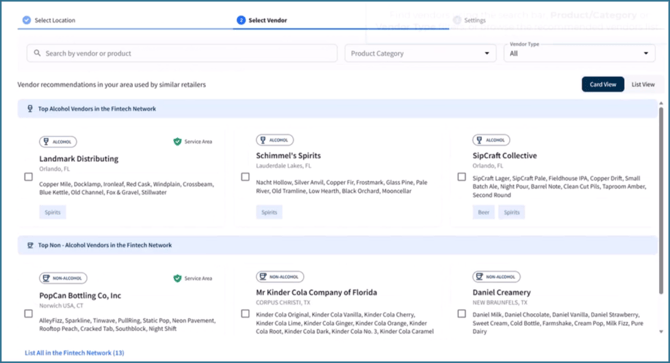Viewport: 670px width, 363px height.
Task: Check the Daniel Creamery vendor box
Action: click(461, 313)
